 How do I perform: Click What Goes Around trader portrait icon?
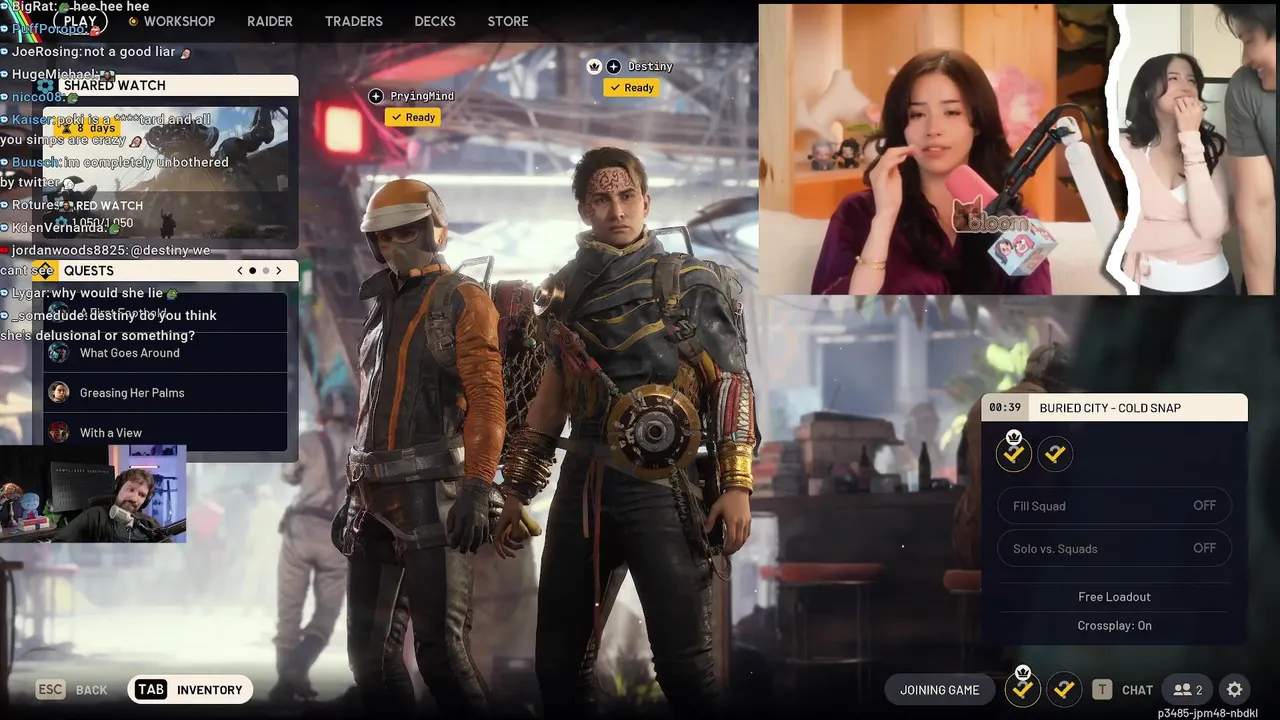pyautogui.click(x=59, y=353)
